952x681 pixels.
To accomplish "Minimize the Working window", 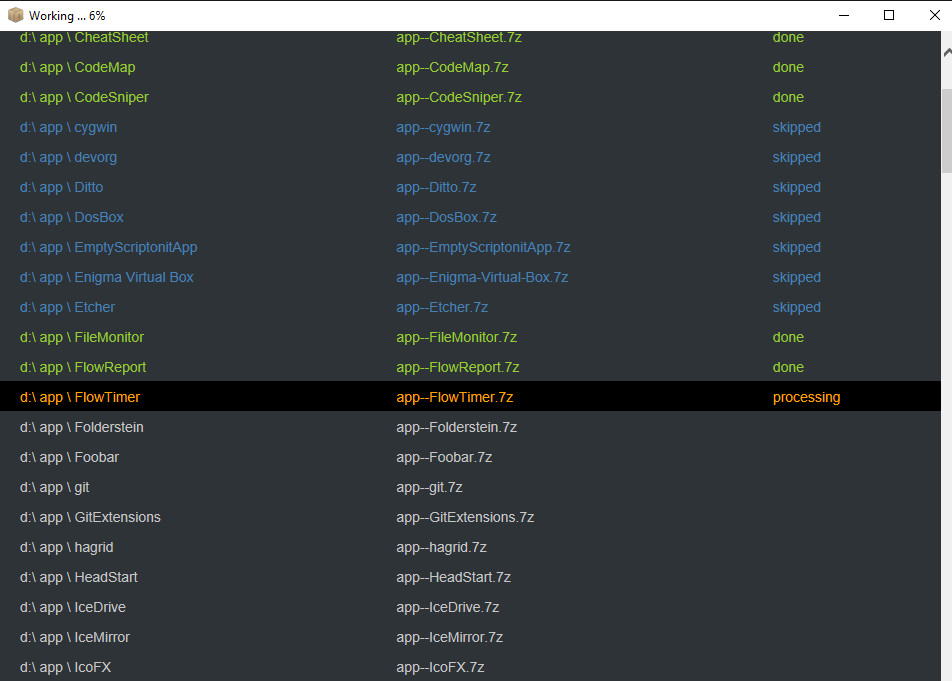I will pos(844,15).
